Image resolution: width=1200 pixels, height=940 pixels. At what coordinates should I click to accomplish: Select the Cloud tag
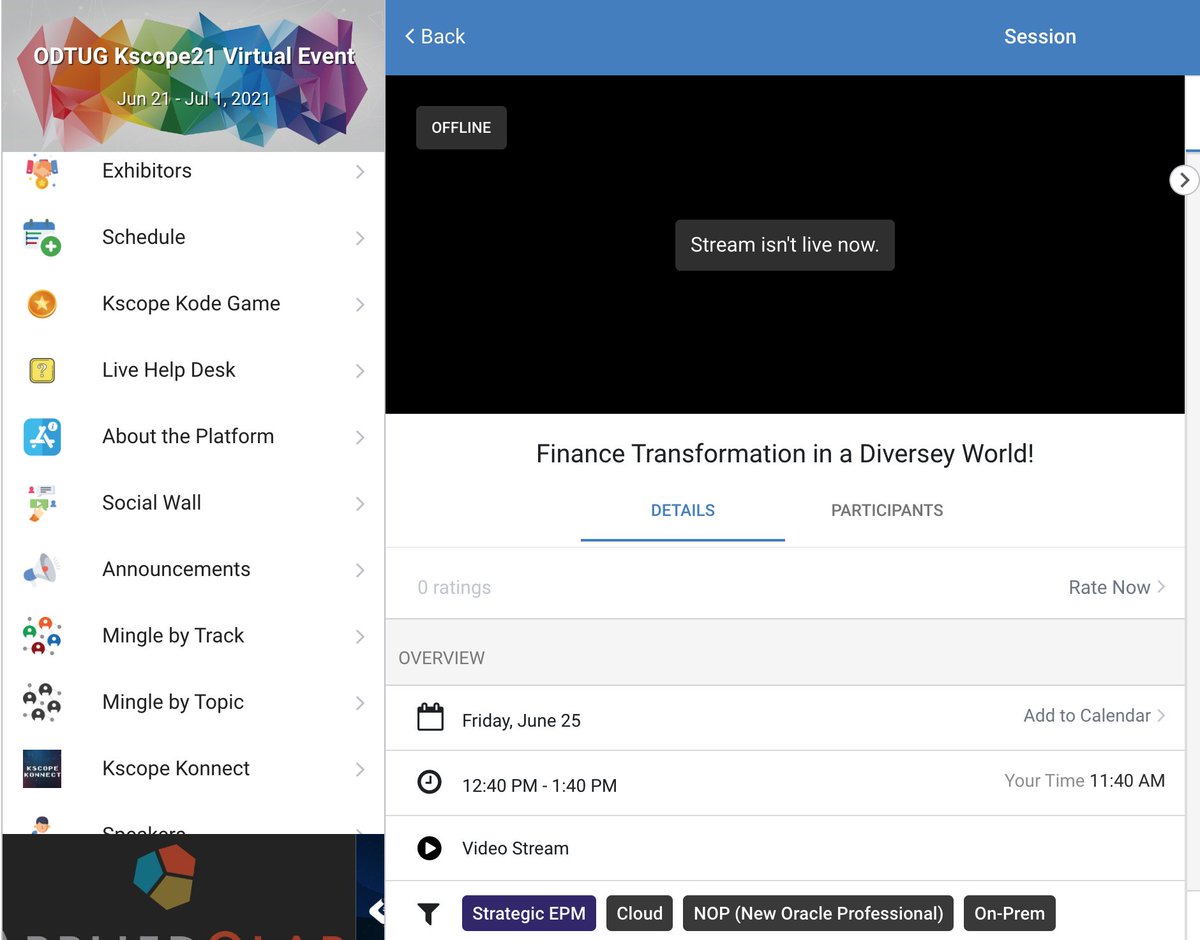click(x=640, y=913)
